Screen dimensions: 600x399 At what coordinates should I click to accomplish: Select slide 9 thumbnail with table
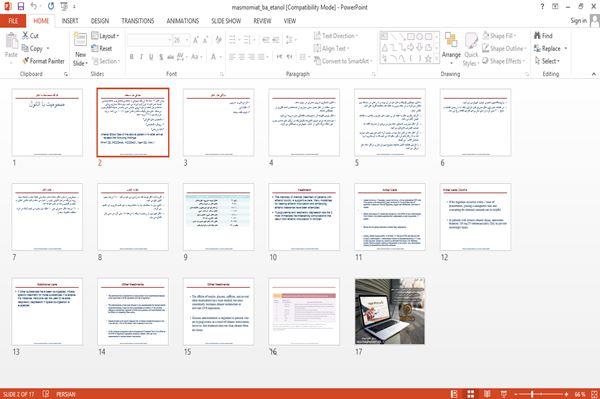point(218,217)
